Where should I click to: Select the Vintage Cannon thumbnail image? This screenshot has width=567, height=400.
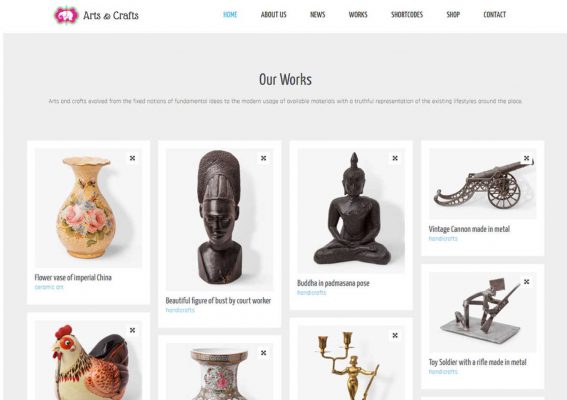(x=482, y=184)
